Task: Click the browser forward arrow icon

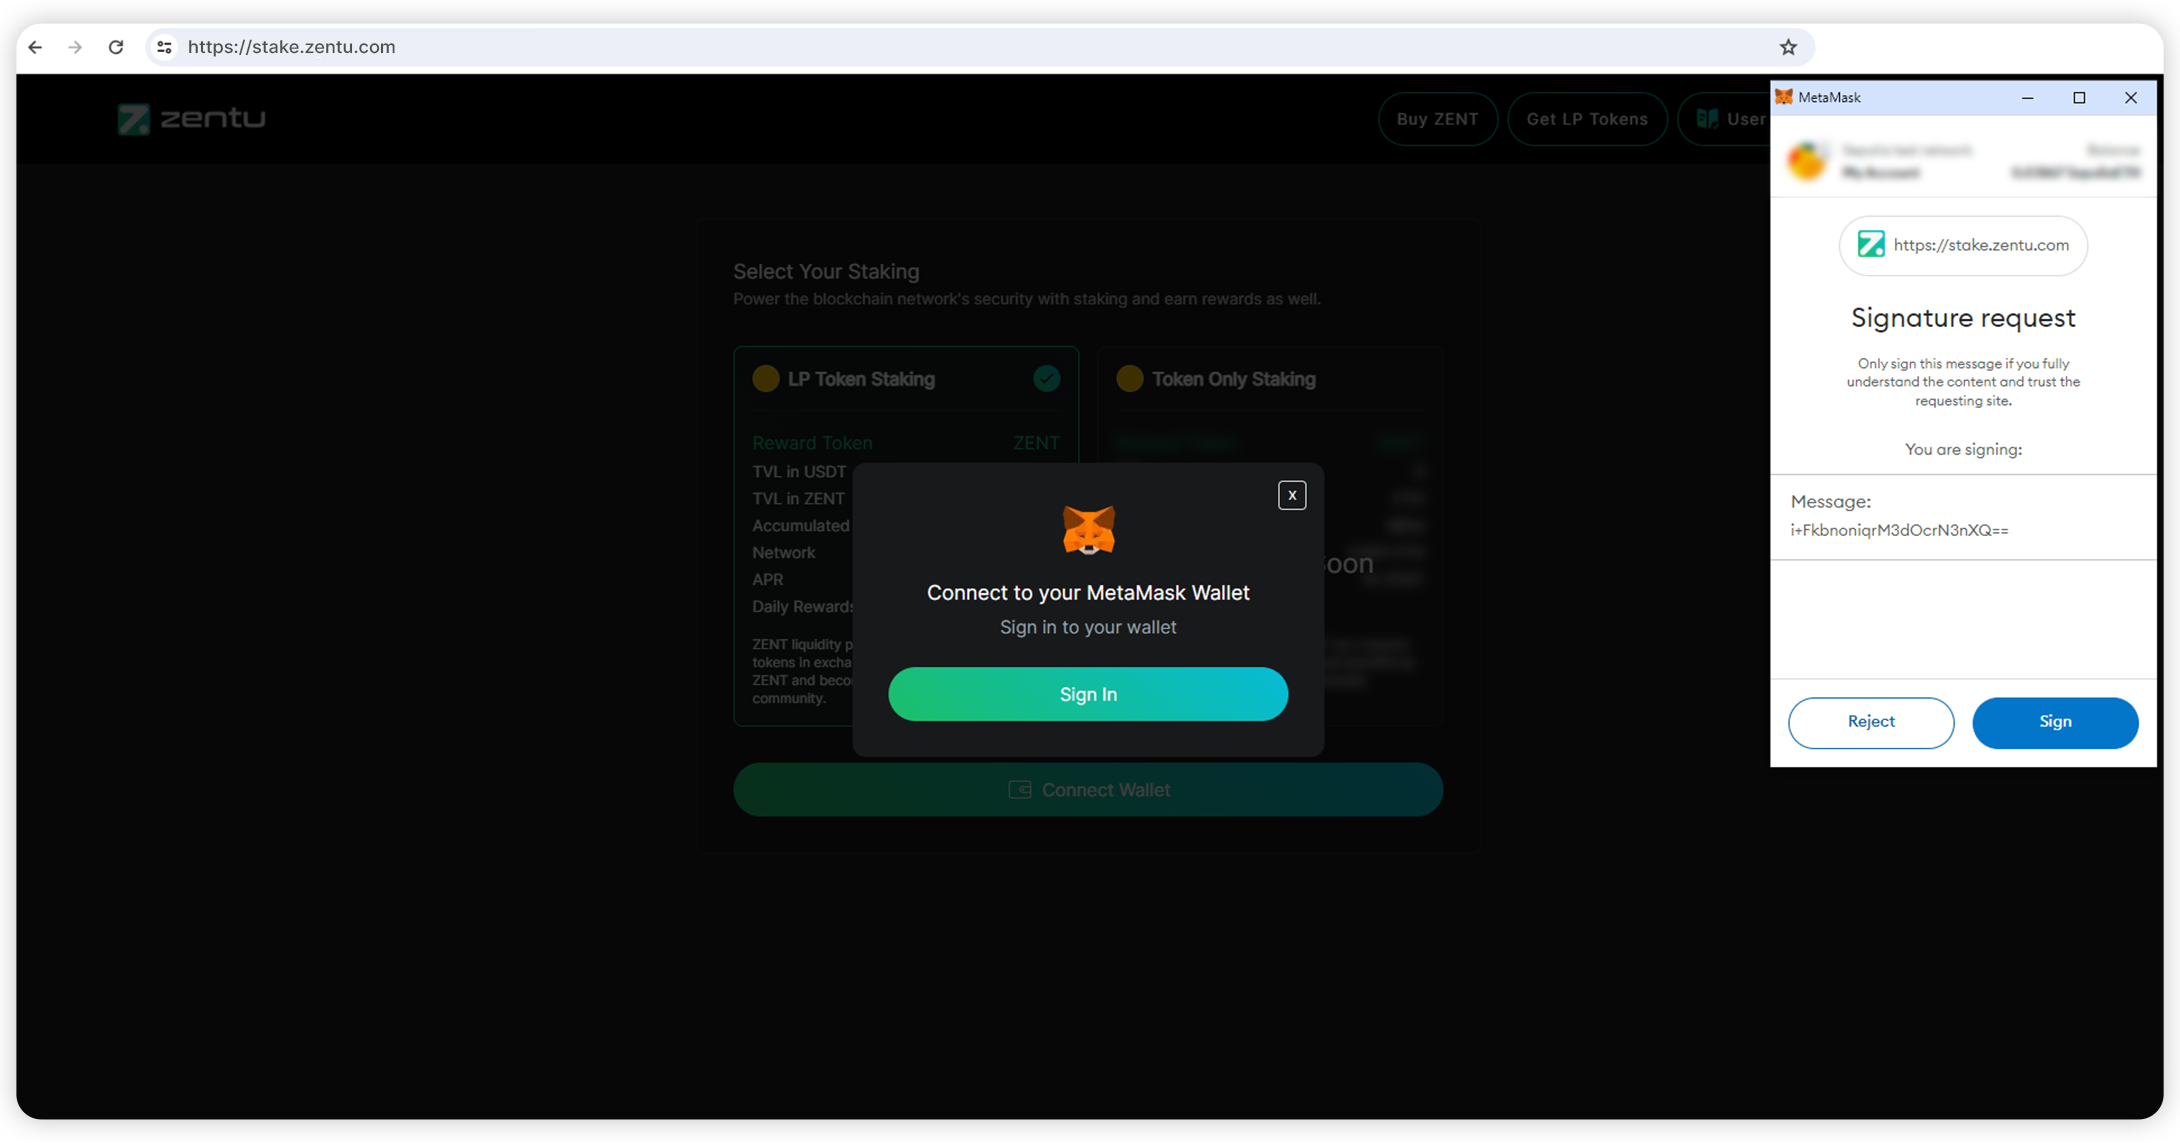Action: (x=75, y=47)
